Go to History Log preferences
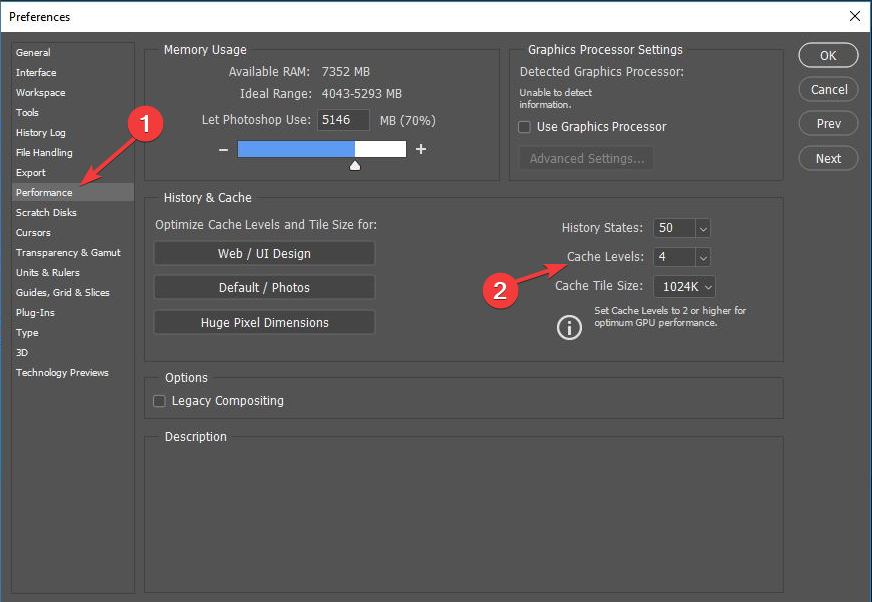The width and height of the screenshot is (872, 602). pyautogui.click(x=40, y=132)
